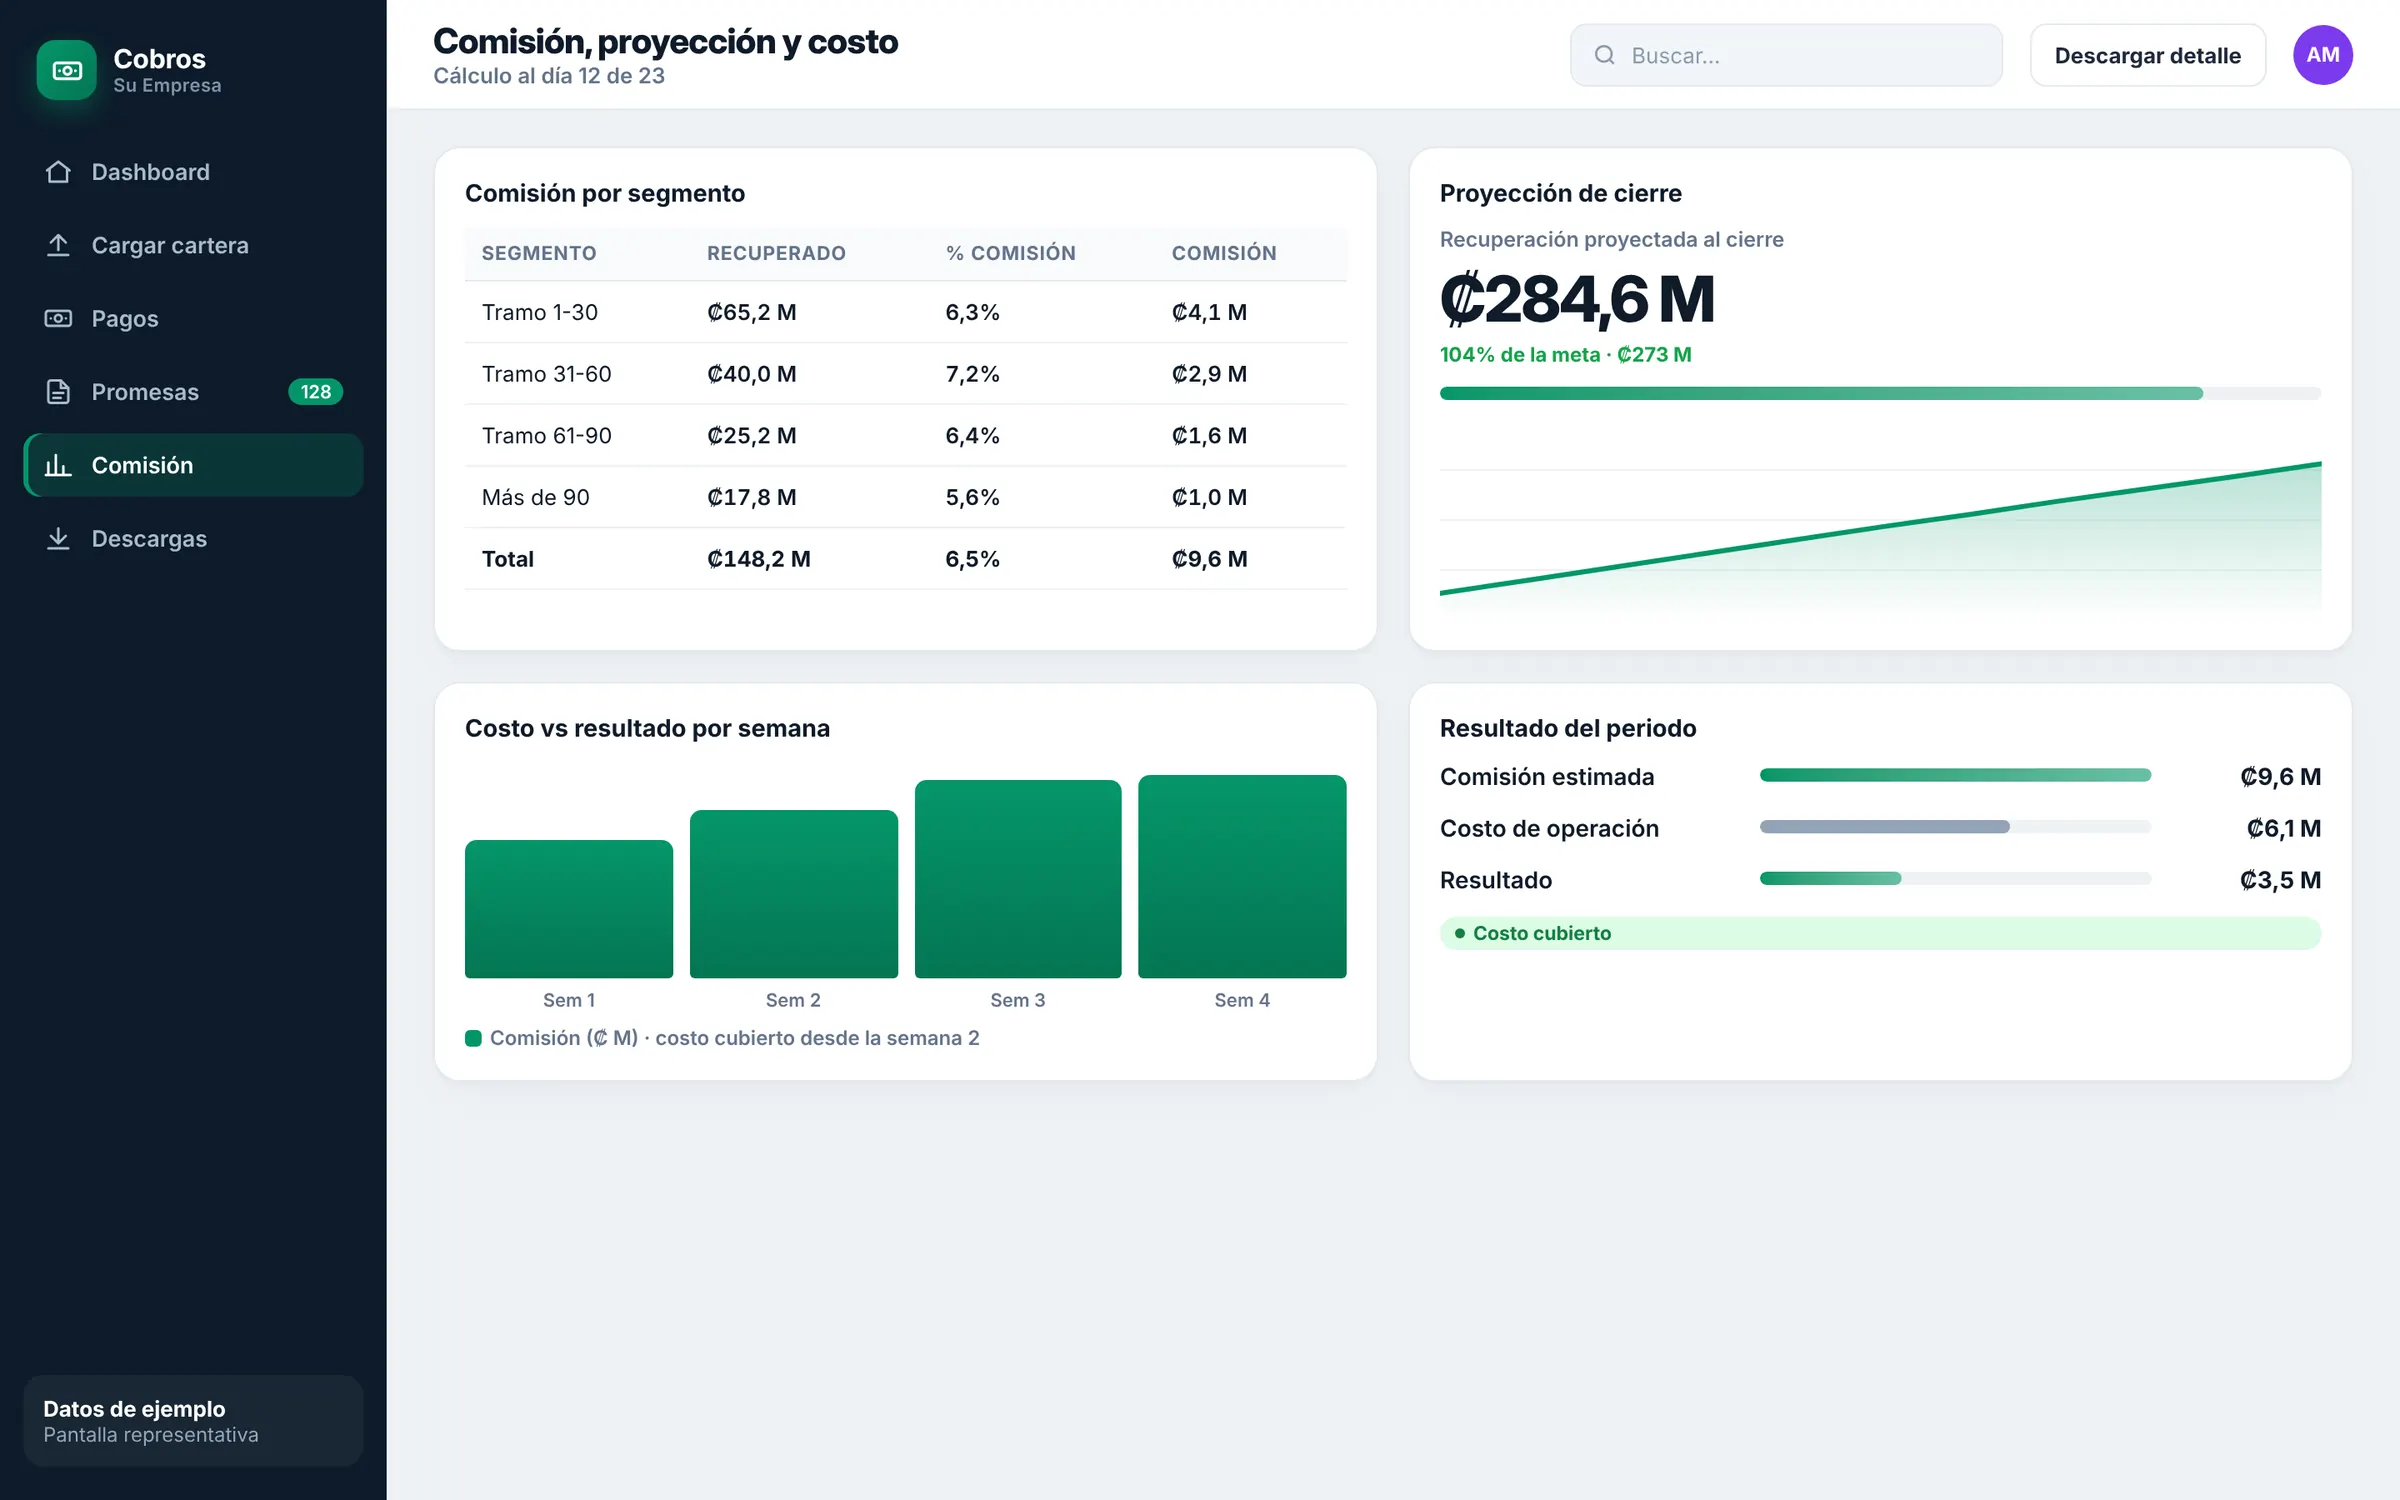Click the Sem 1 chart bar
This screenshot has height=1500, width=2400.
[x=569, y=909]
